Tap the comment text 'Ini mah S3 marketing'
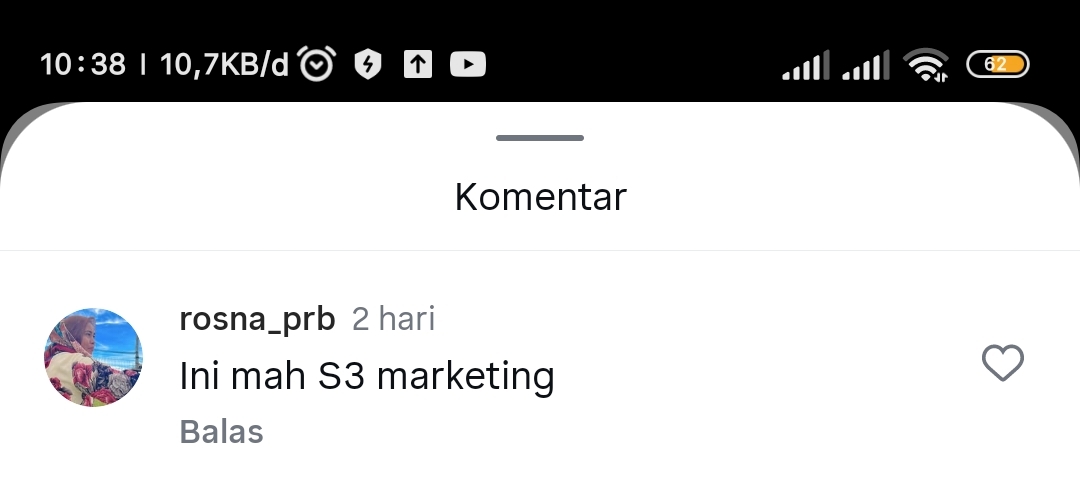The image size is (1080, 490). pyautogui.click(x=366, y=377)
